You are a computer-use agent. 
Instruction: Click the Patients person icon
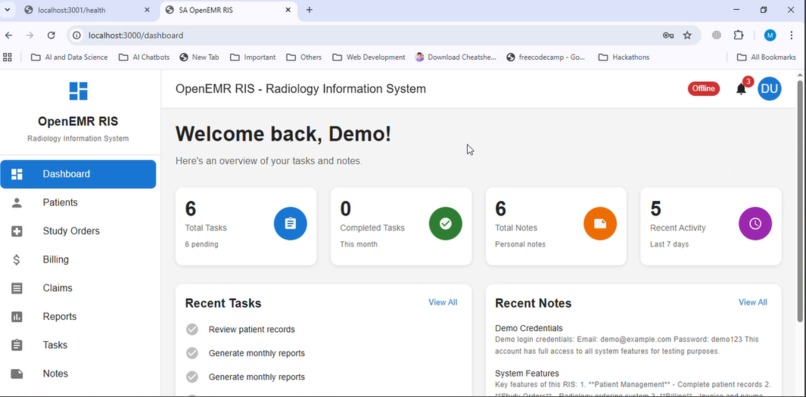tap(17, 203)
